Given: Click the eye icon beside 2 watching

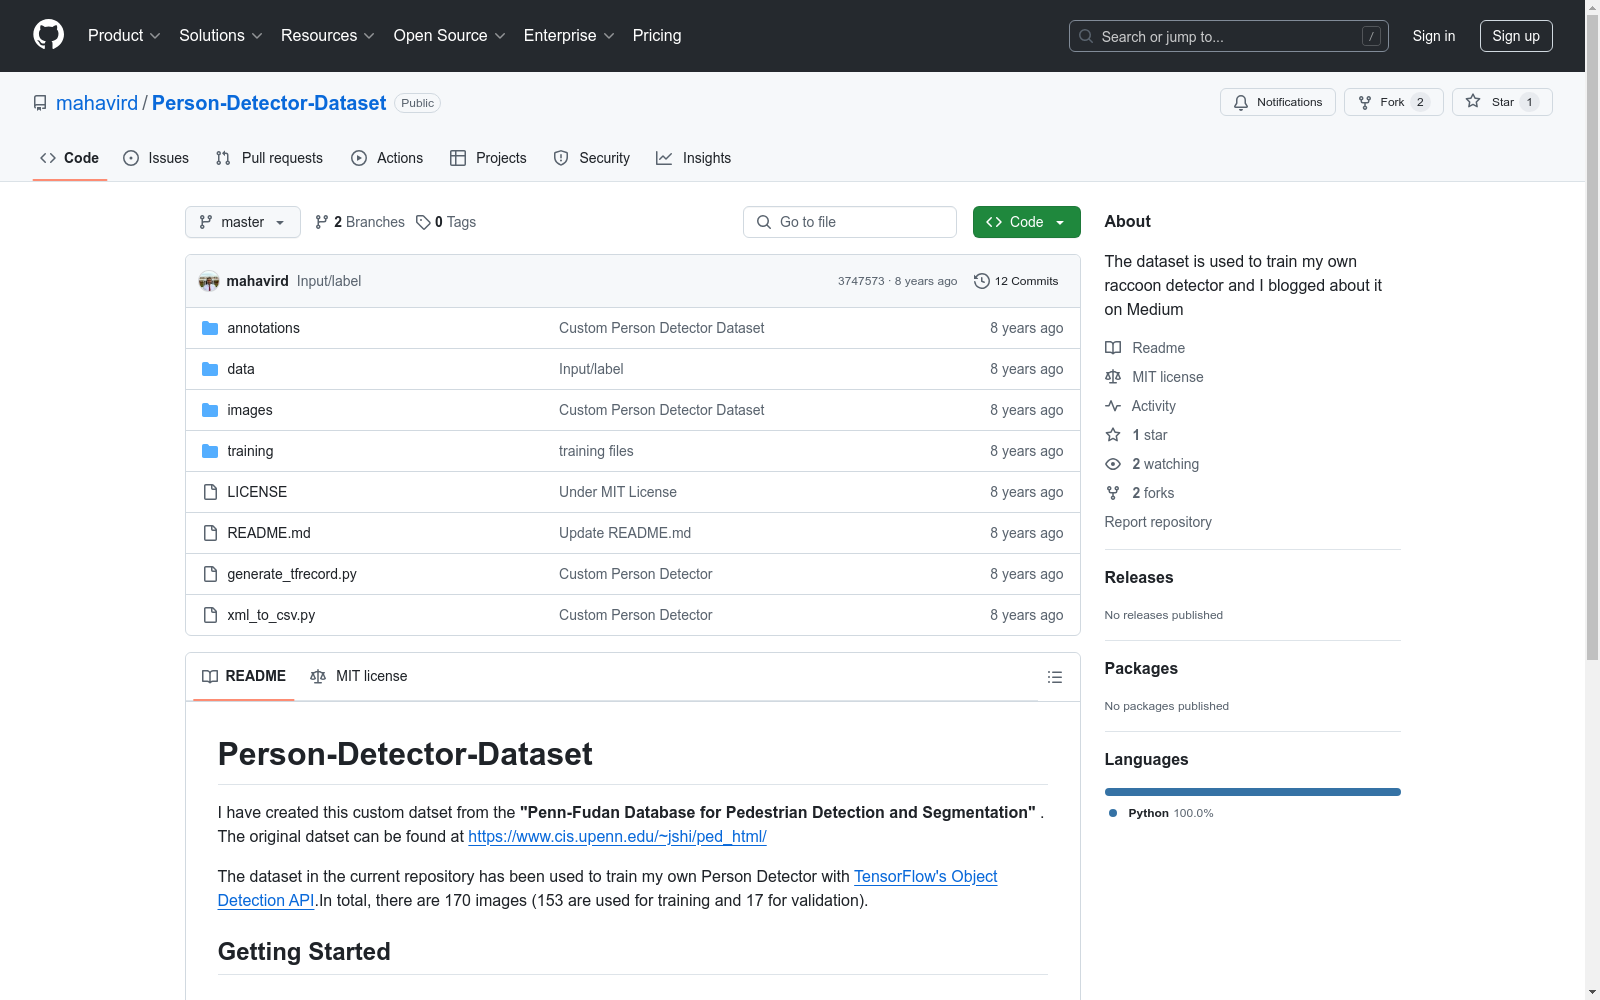Looking at the screenshot, I should (1113, 464).
